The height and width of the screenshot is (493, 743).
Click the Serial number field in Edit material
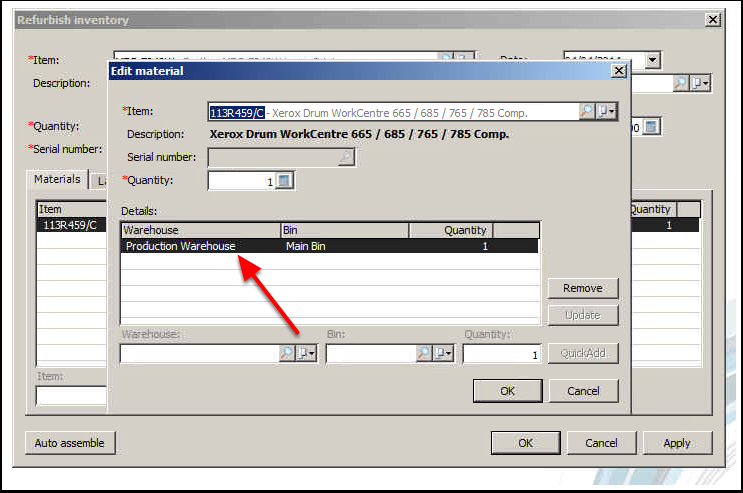click(281, 157)
